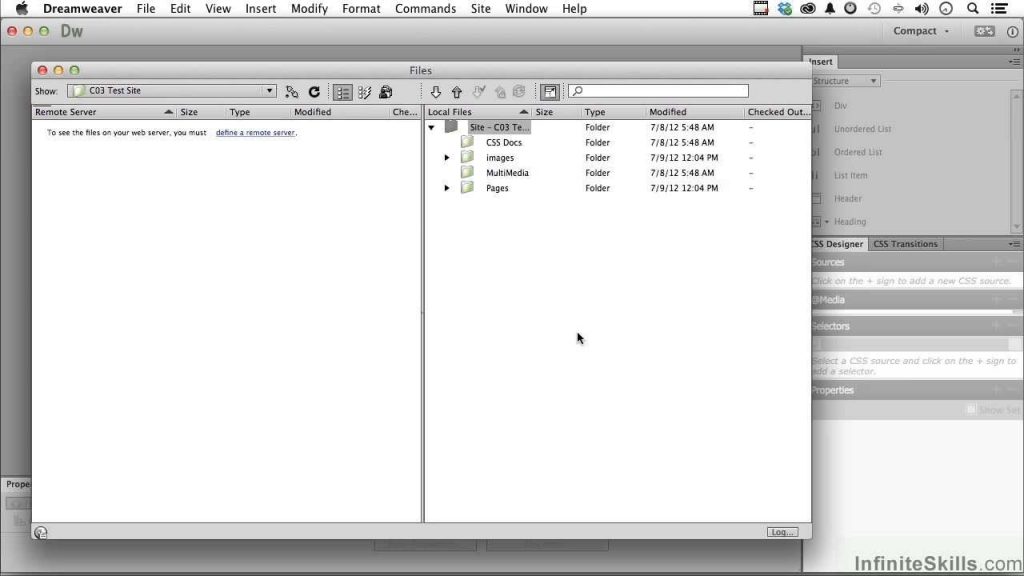
Task: Click the Get files down-arrow icon
Action: (436, 92)
